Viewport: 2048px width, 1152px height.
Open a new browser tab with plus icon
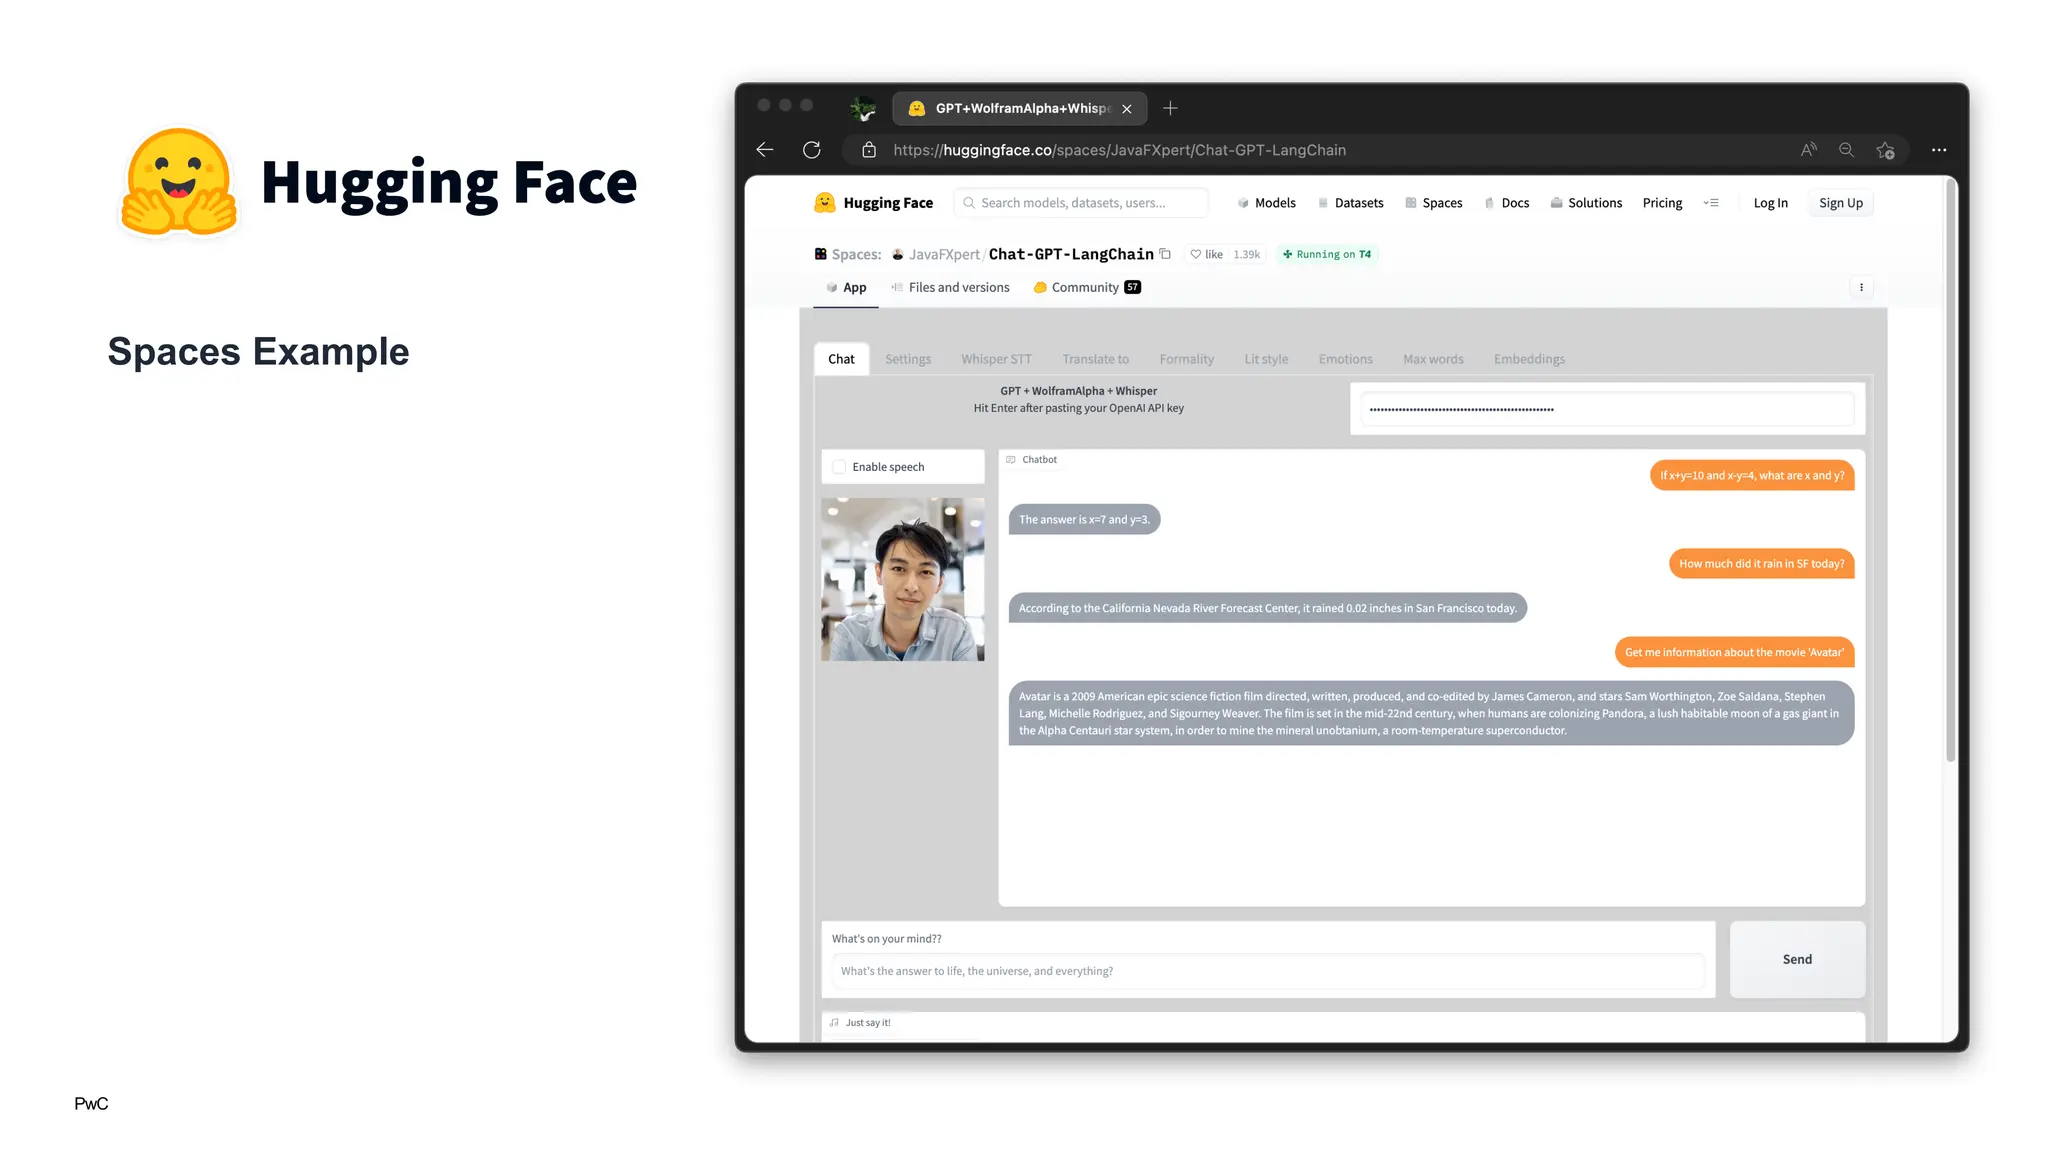point(1170,108)
